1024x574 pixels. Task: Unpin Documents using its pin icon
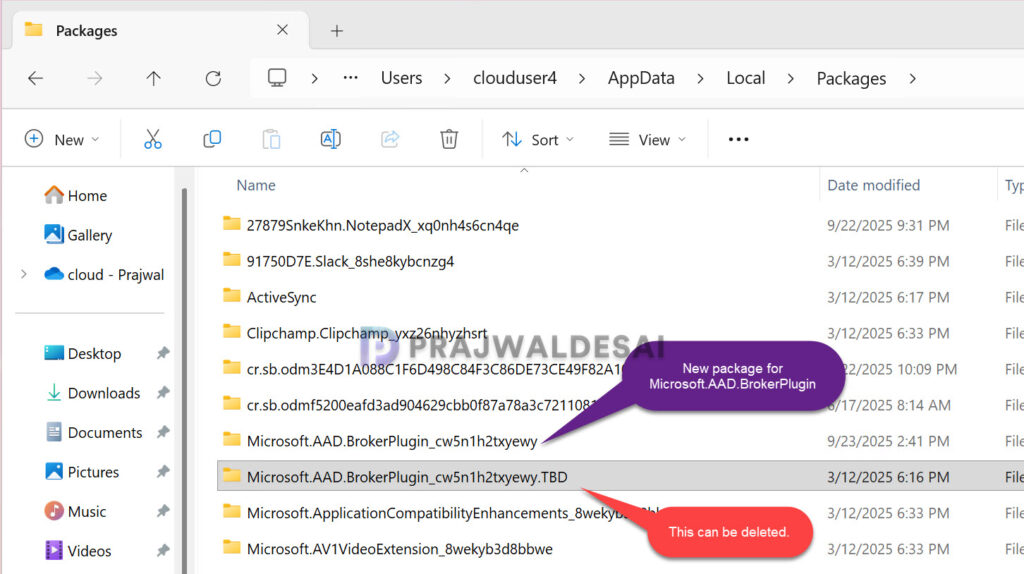click(163, 432)
